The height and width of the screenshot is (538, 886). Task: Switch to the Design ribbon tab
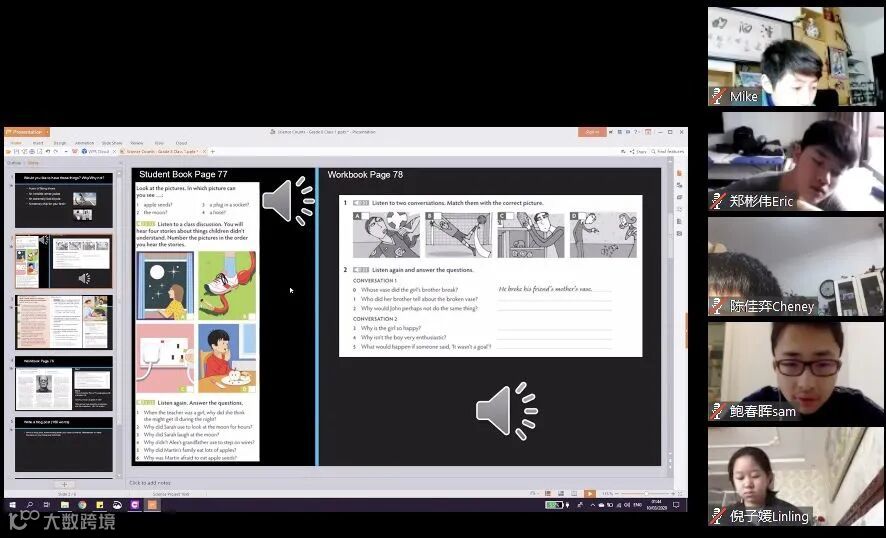pyautogui.click(x=59, y=143)
